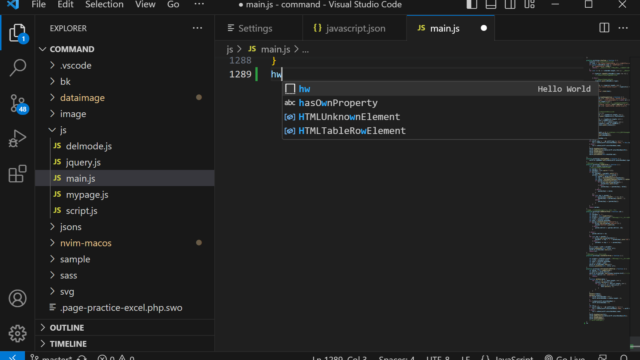Open the Edit menu

point(65,4)
